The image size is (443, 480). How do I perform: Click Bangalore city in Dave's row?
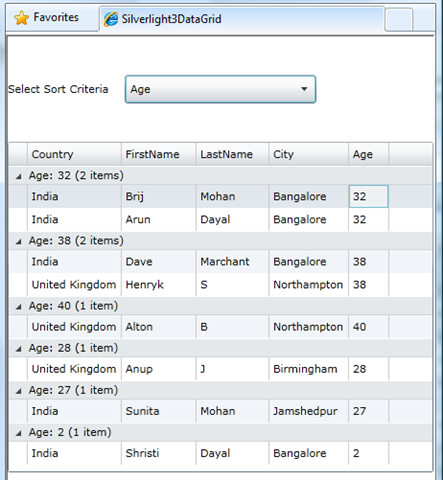coord(309,262)
